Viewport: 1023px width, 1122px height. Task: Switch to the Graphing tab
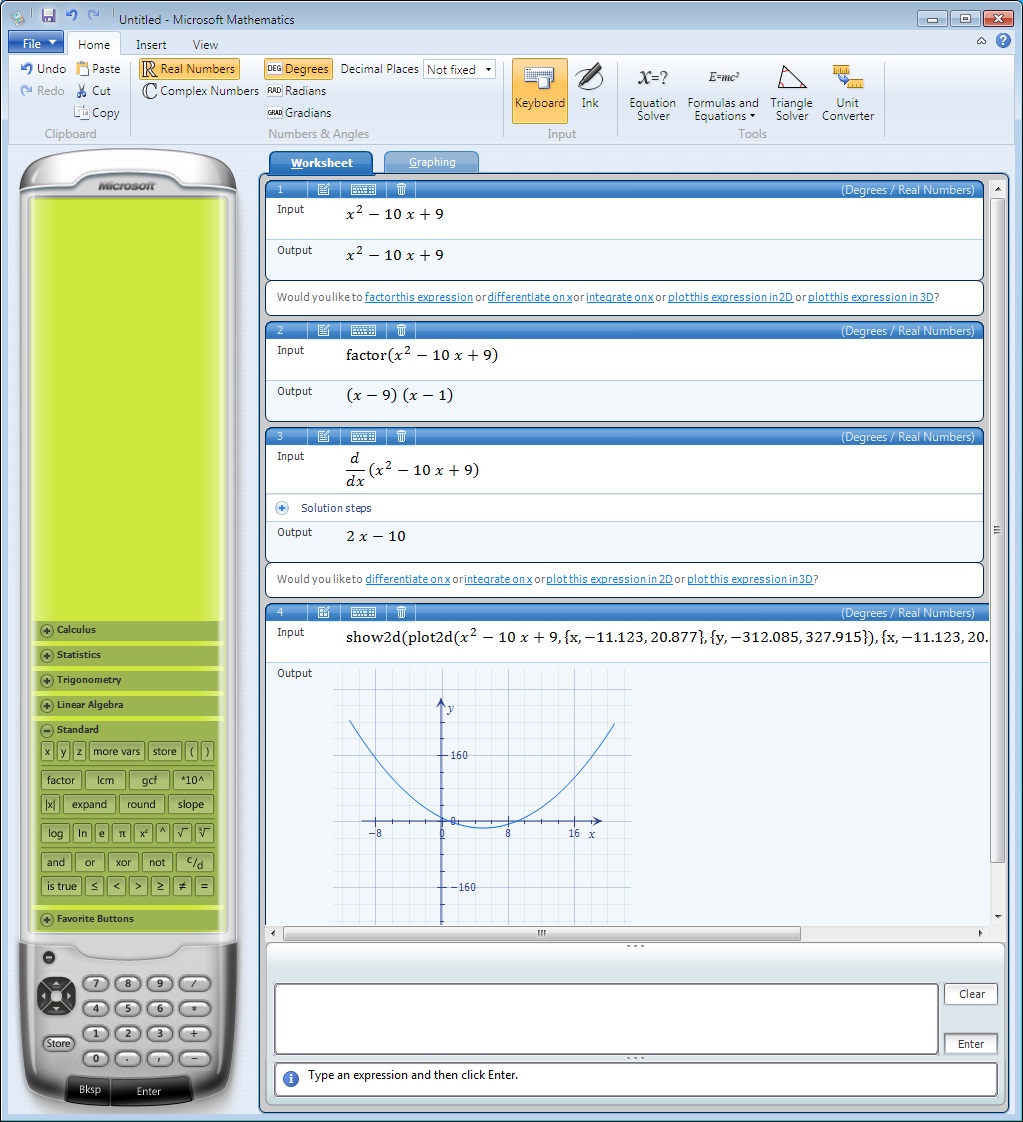click(431, 161)
